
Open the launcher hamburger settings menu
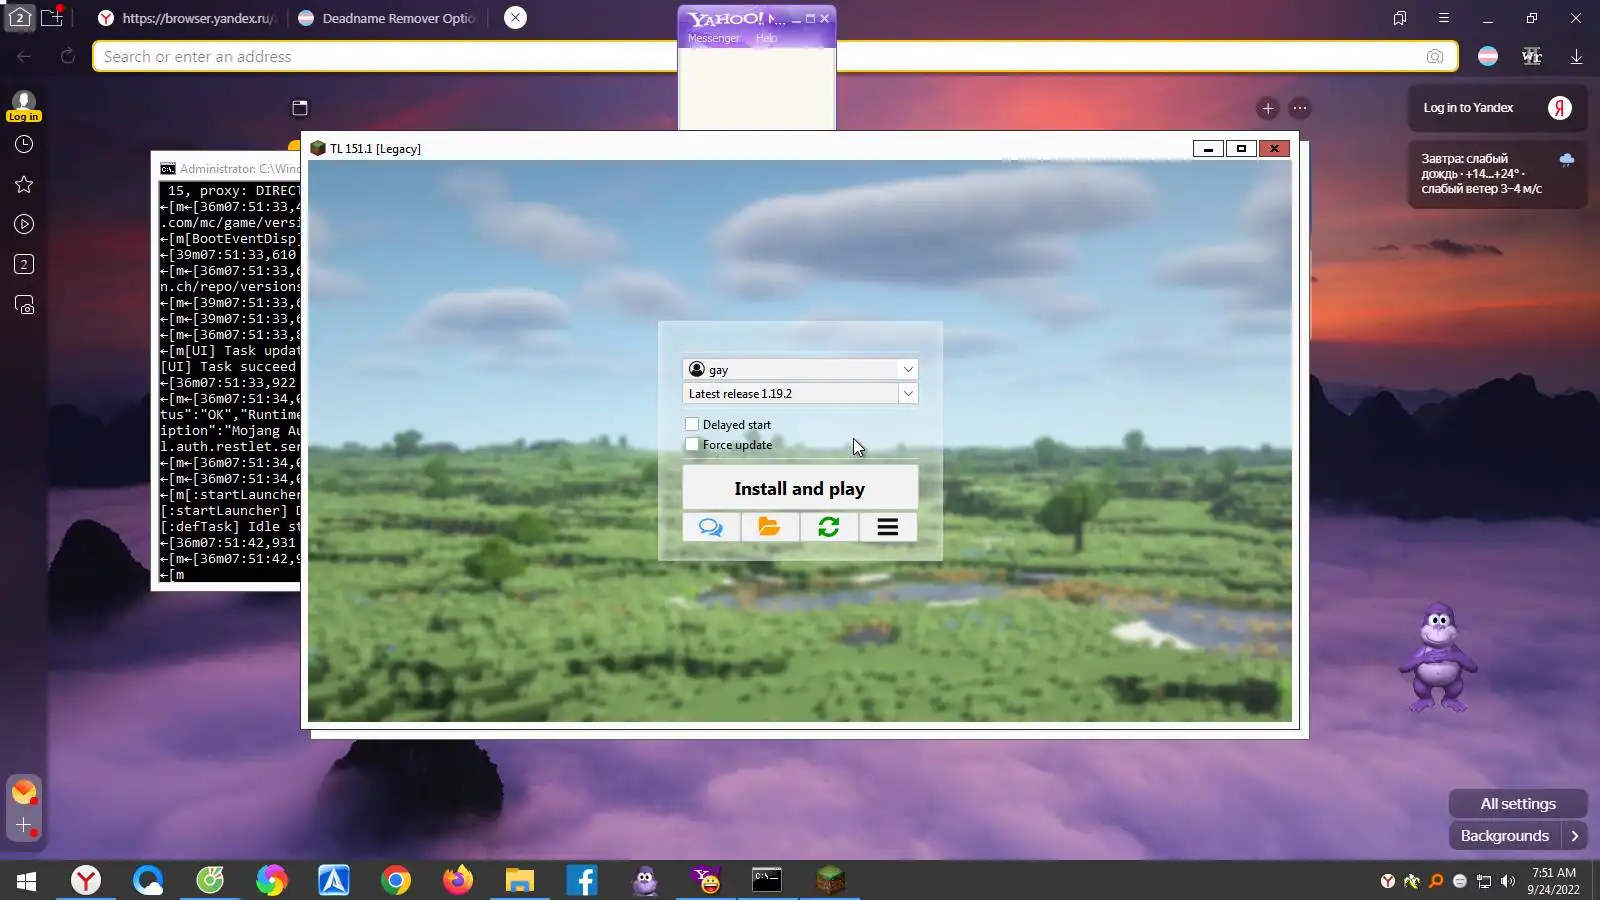click(887, 527)
